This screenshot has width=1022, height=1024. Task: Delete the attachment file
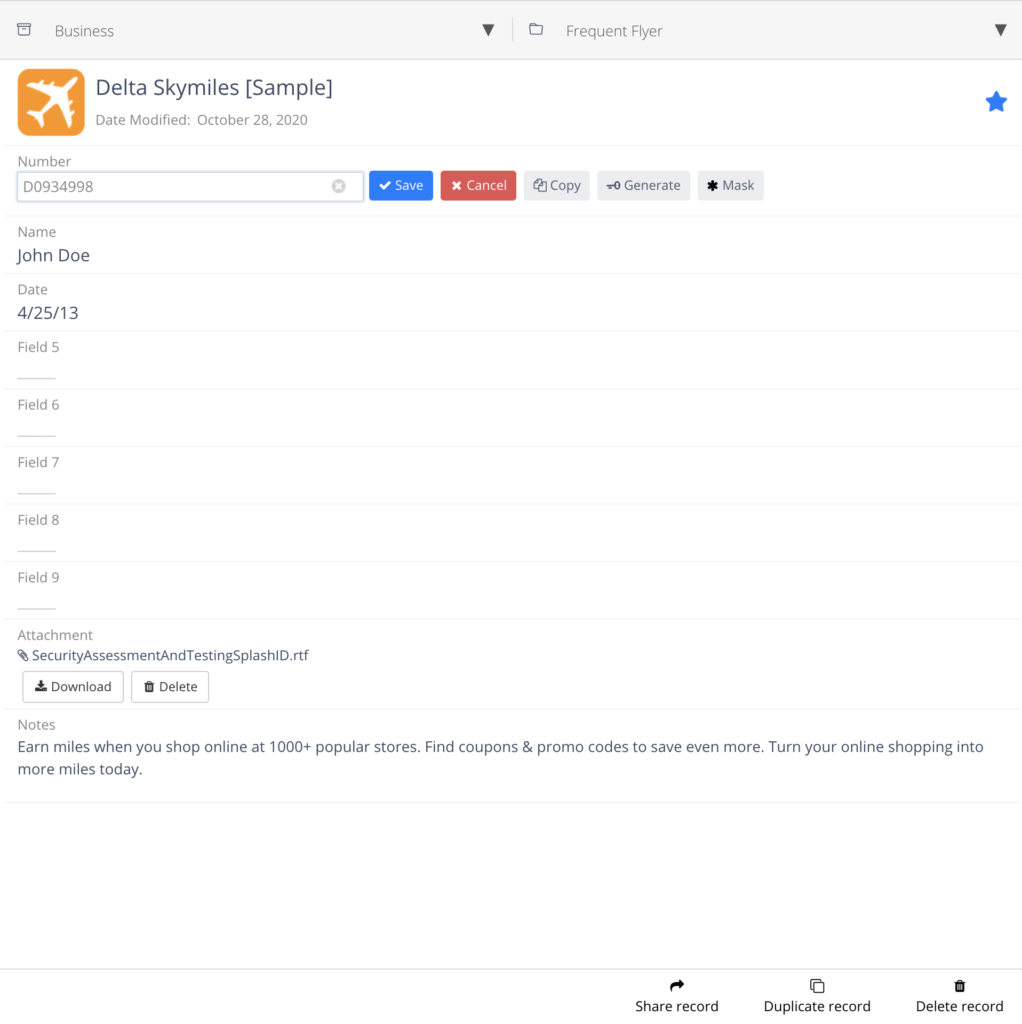pyautogui.click(x=170, y=687)
